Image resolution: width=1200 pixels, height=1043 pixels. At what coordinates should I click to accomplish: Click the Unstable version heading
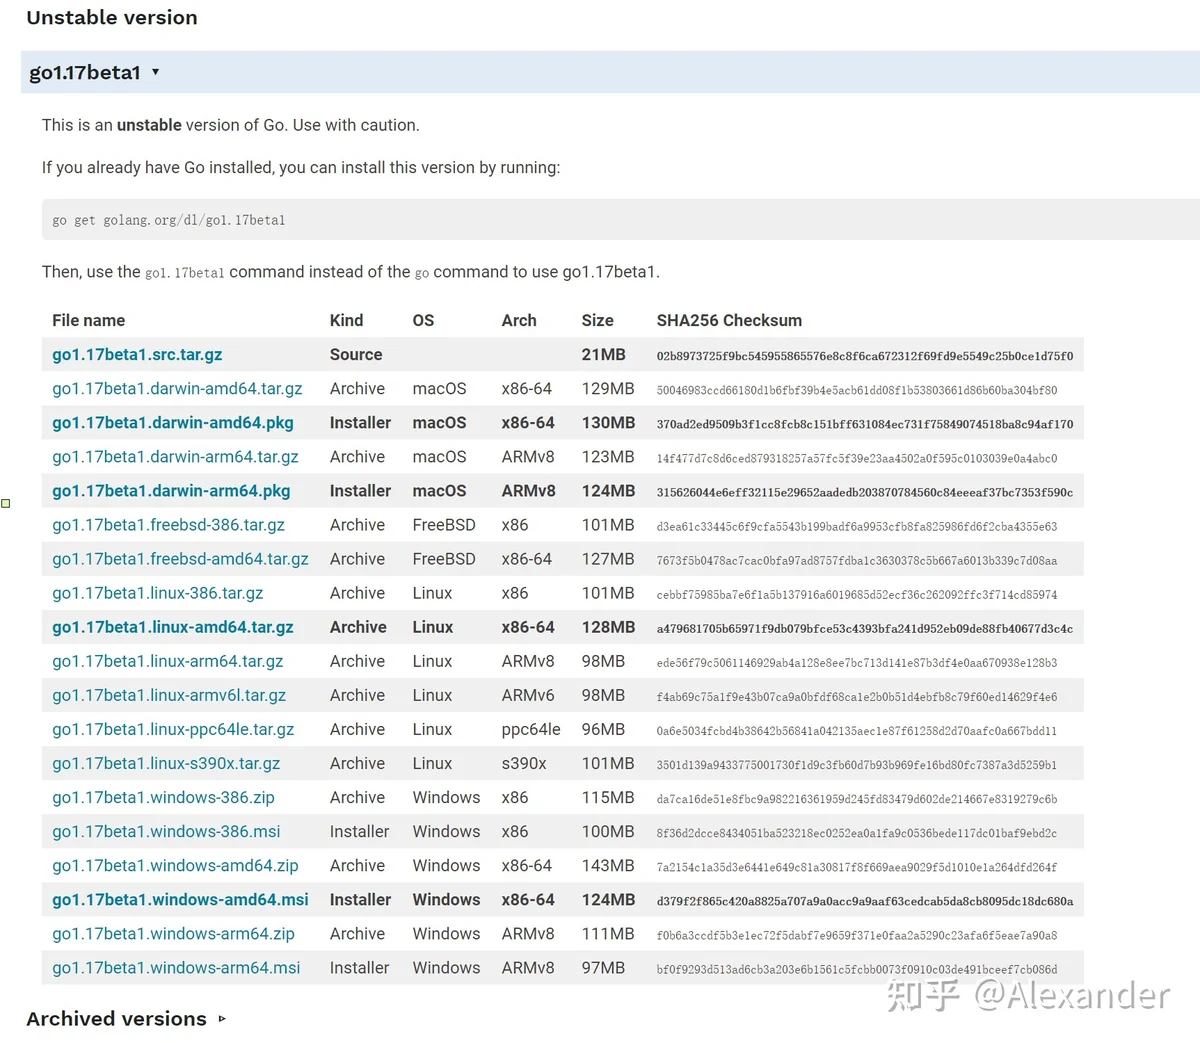coord(112,17)
